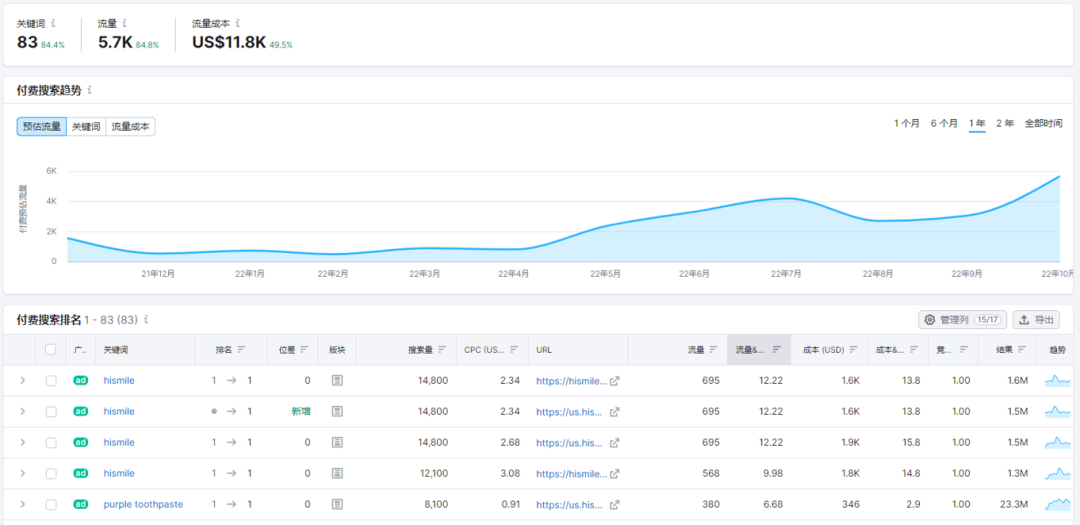Open trend sparkline in 1.3M results row
Screen dimensions: 1080x525
click(x=1059, y=473)
